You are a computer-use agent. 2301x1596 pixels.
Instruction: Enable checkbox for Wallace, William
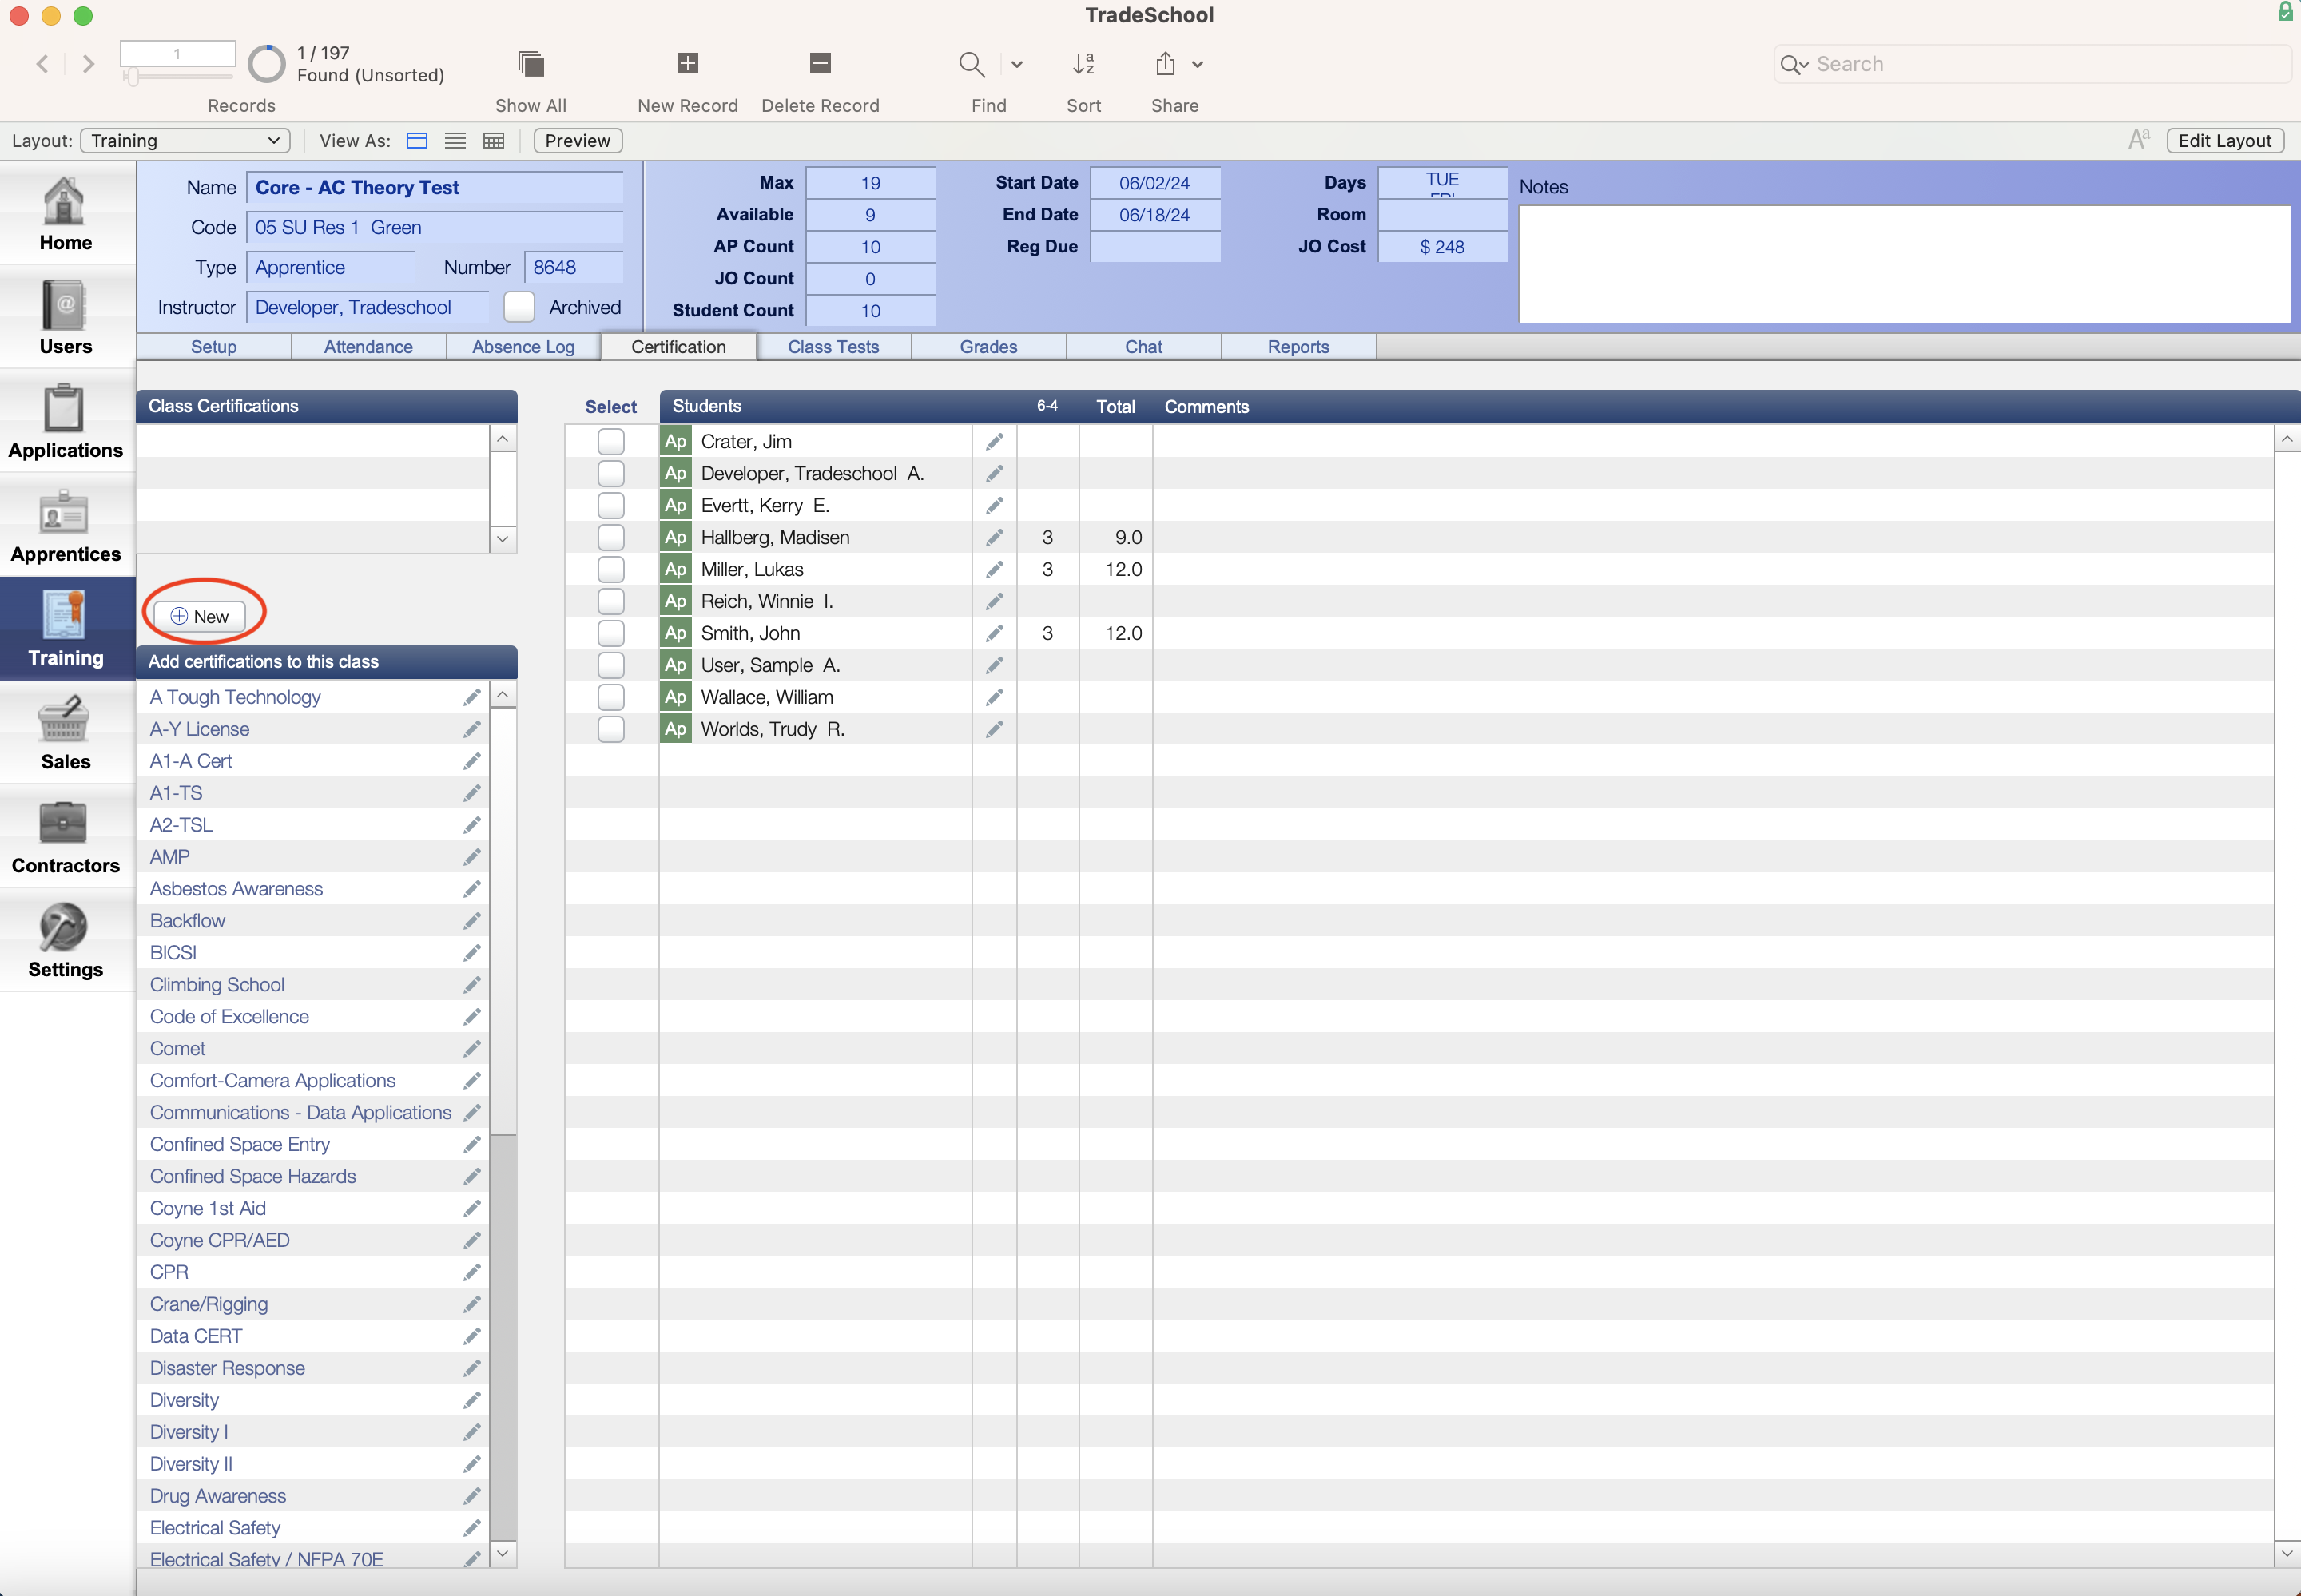pyautogui.click(x=610, y=697)
